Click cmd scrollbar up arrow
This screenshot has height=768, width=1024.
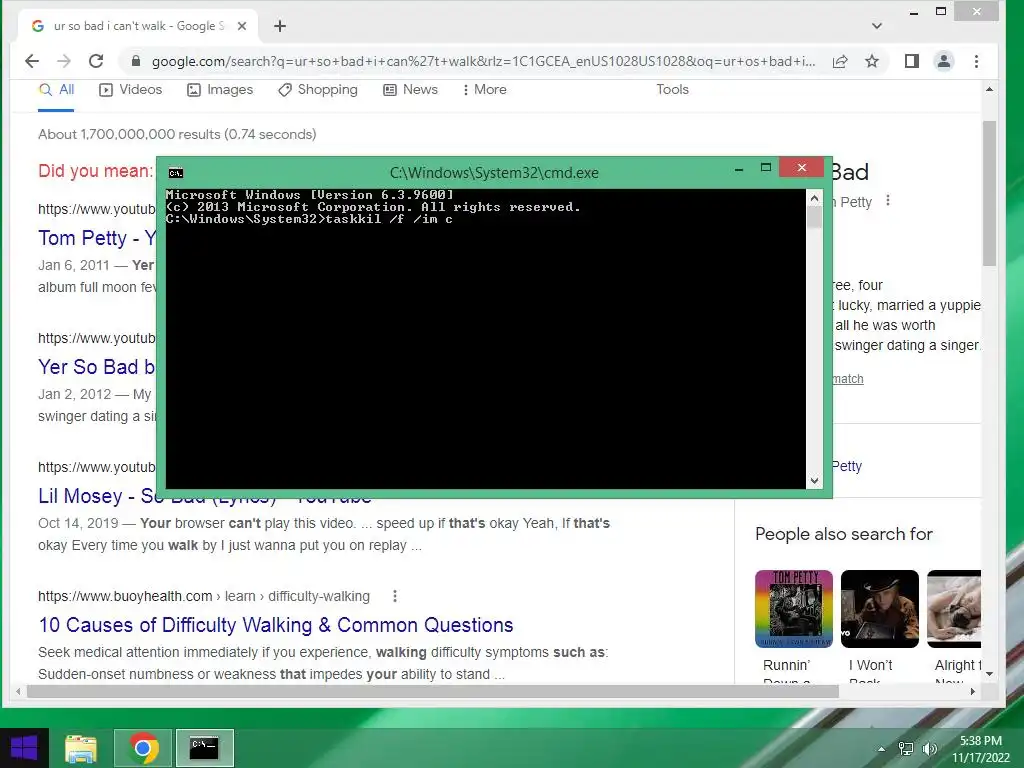[814, 198]
